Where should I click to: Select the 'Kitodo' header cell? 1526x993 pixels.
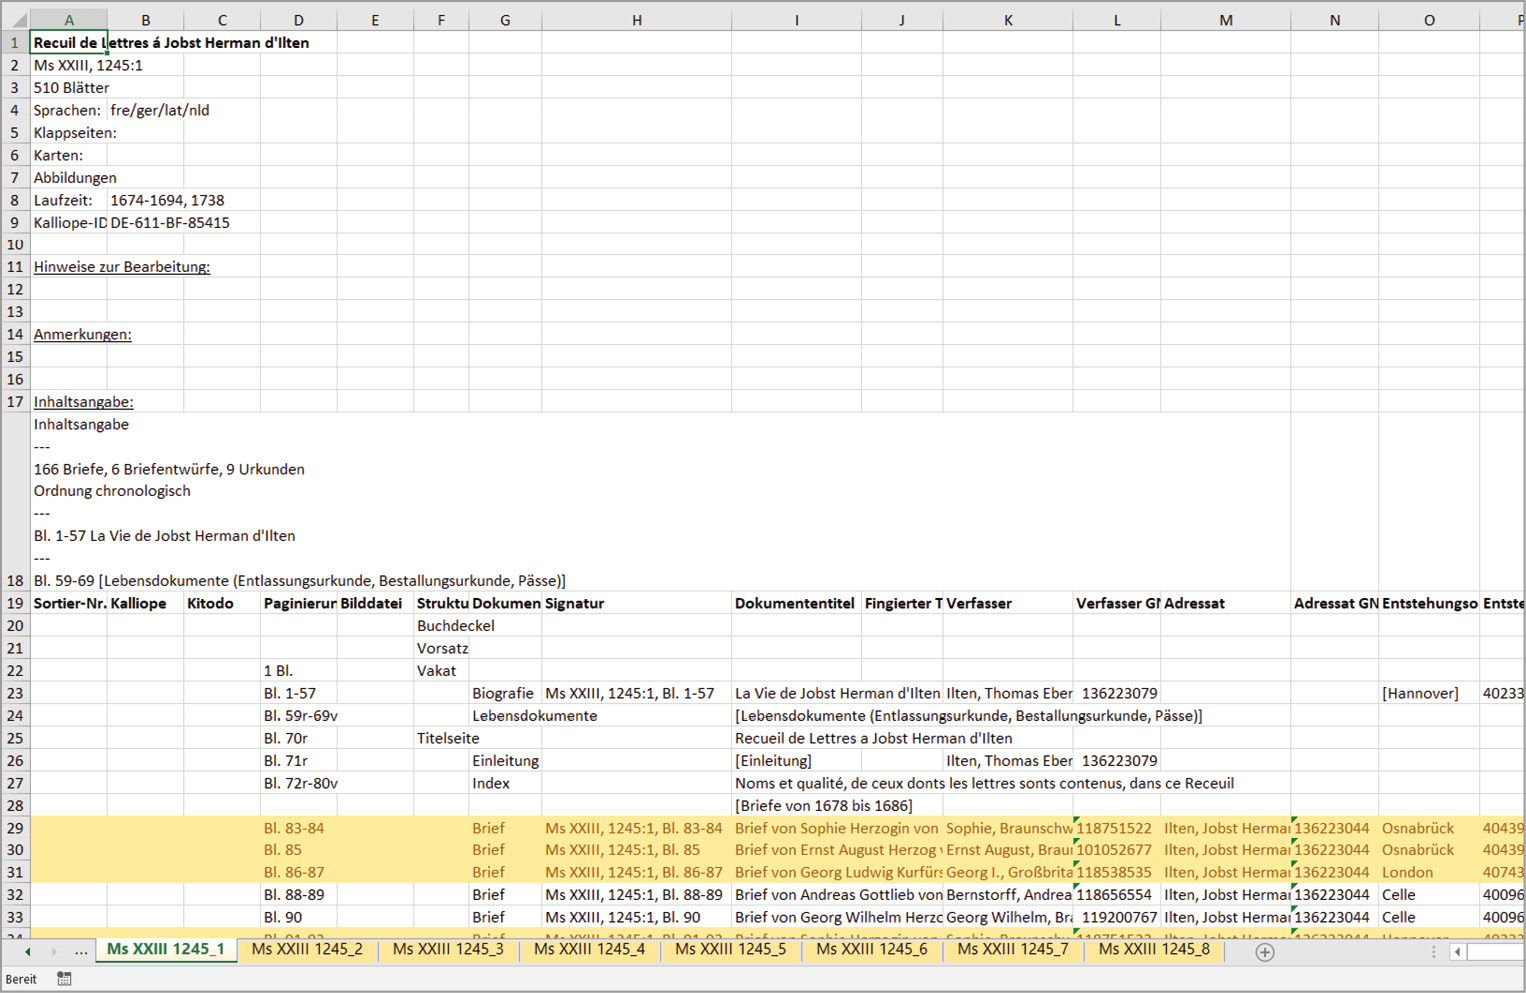pyautogui.click(x=222, y=603)
